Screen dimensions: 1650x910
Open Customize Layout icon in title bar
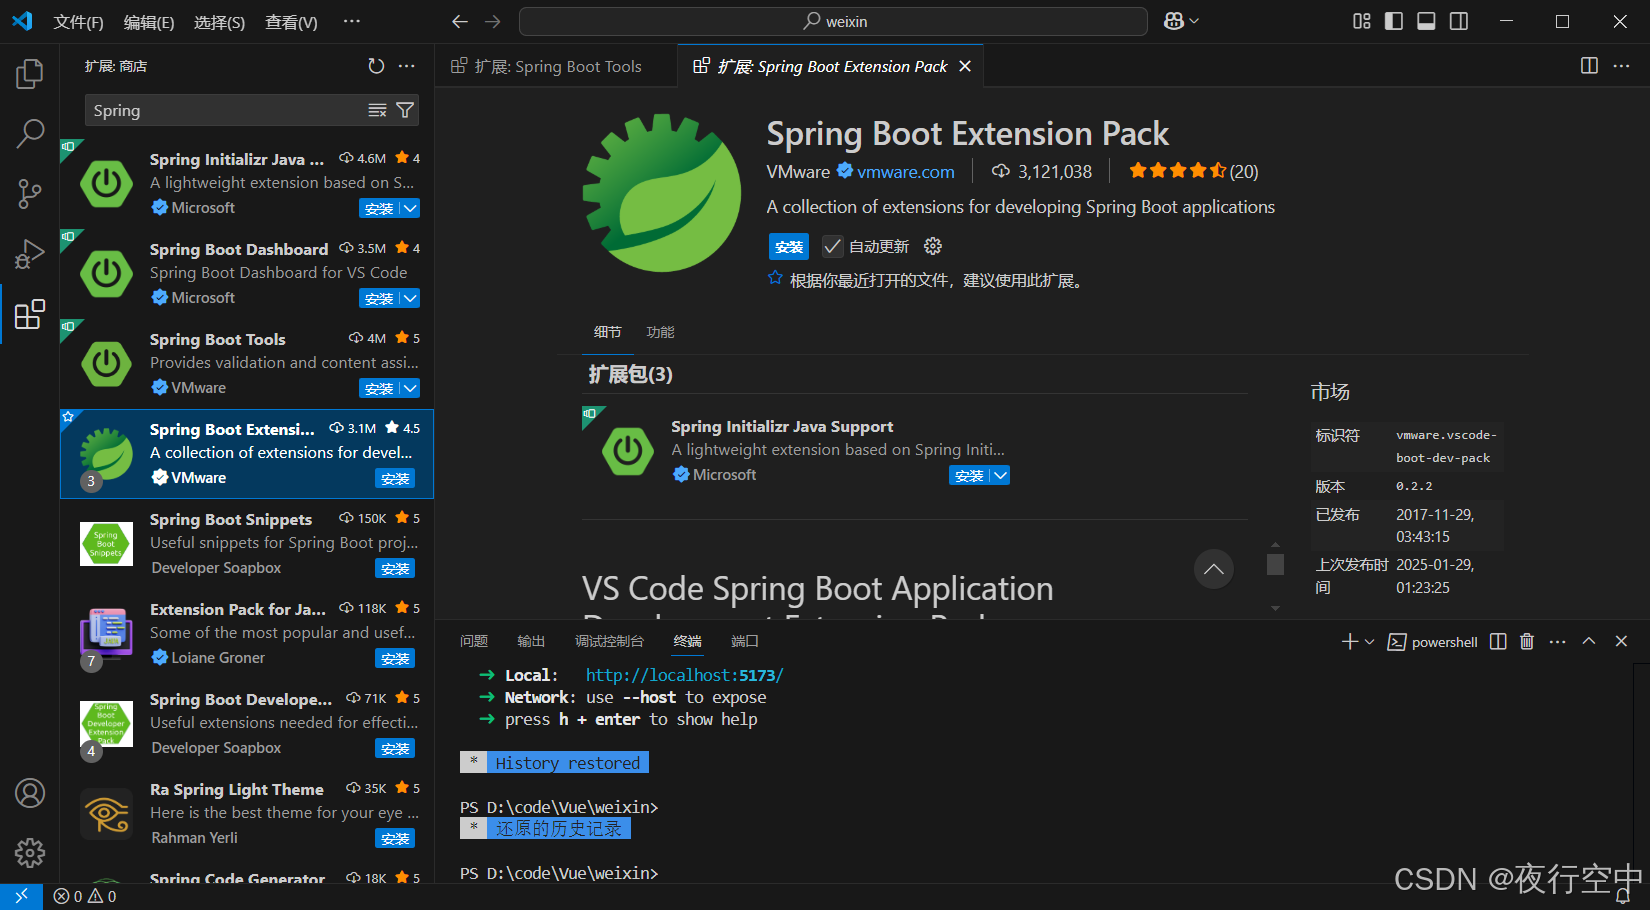1362,21
